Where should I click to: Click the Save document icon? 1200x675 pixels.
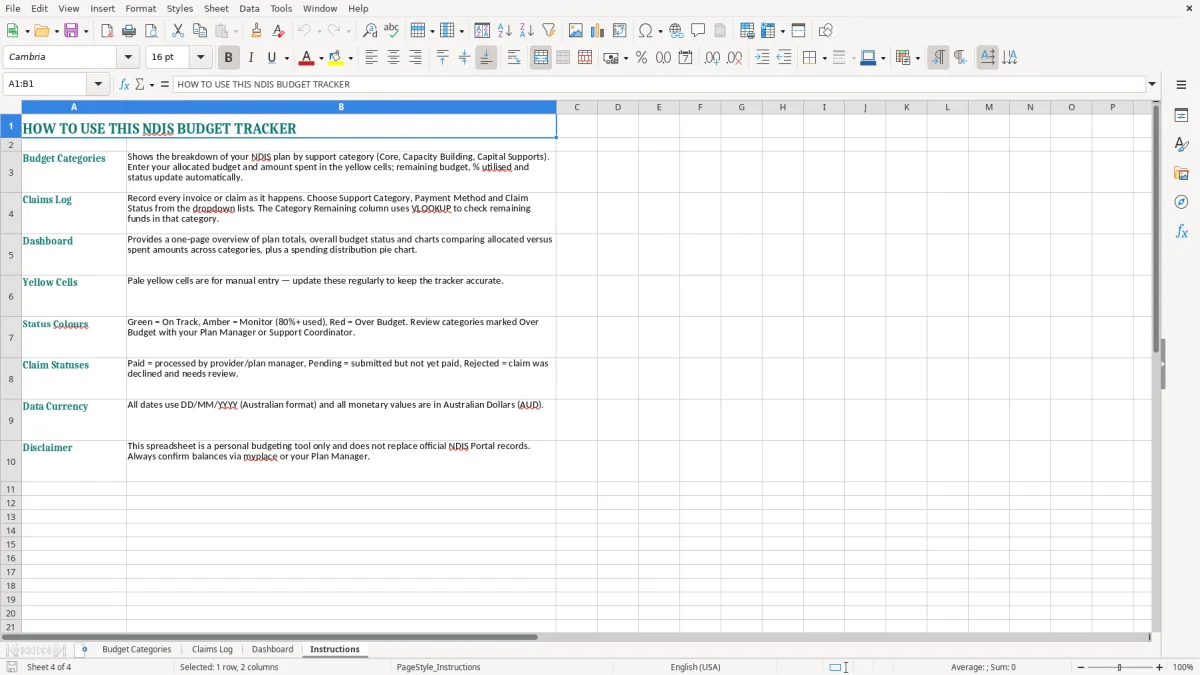(x=71, y=31)
